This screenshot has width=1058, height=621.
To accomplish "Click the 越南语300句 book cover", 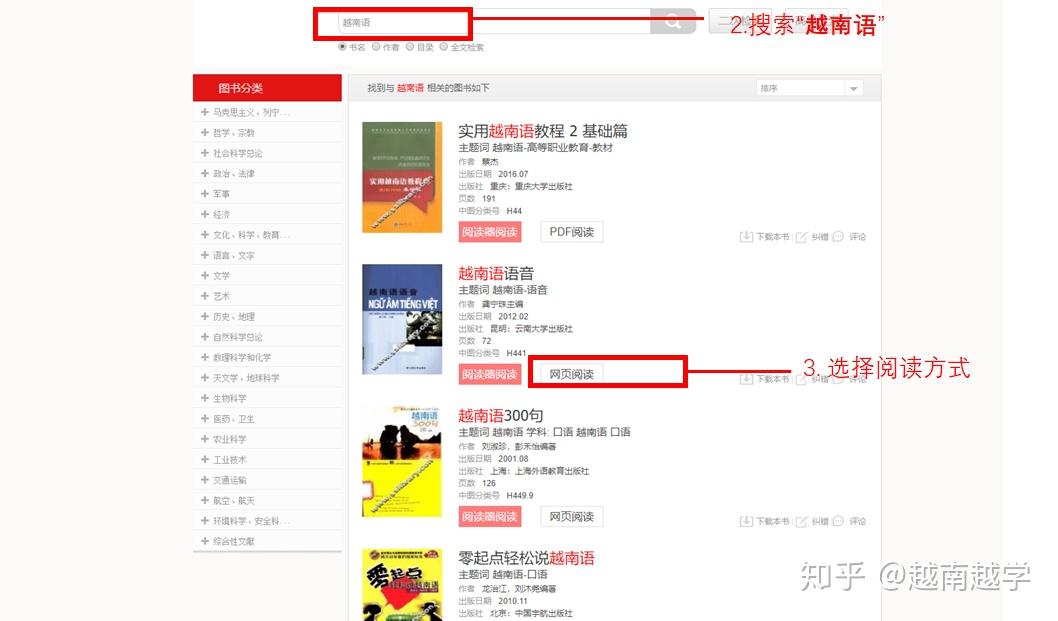I will pyautogui.click(x=402, y=462).
